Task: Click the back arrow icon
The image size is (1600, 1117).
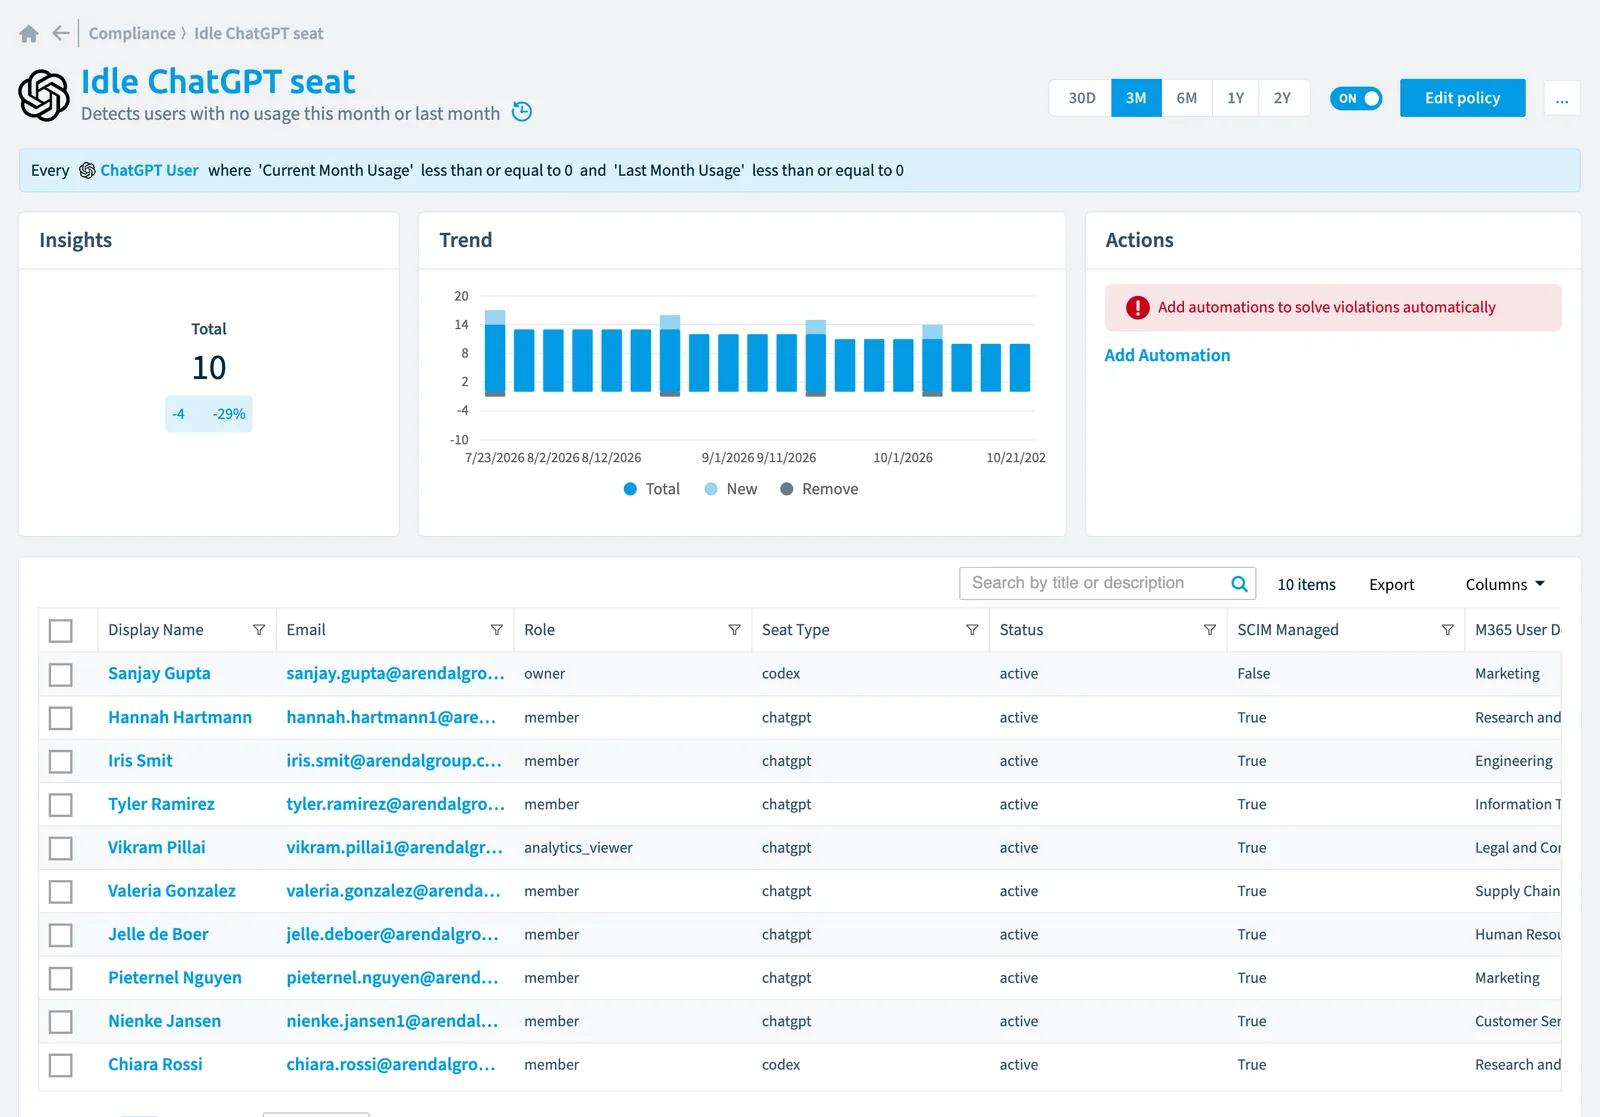Action: click(x=61, y=33)
